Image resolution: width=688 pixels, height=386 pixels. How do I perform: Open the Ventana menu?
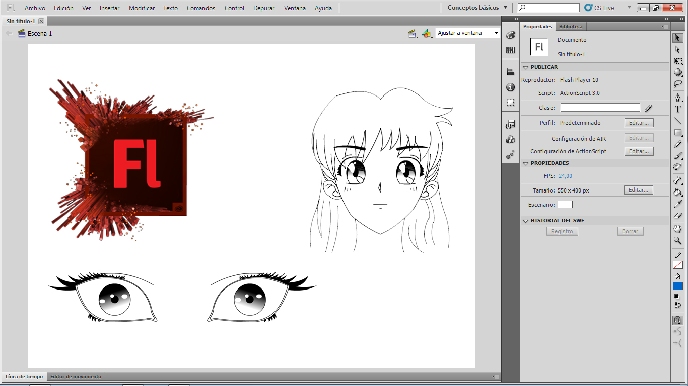point(295,8)
